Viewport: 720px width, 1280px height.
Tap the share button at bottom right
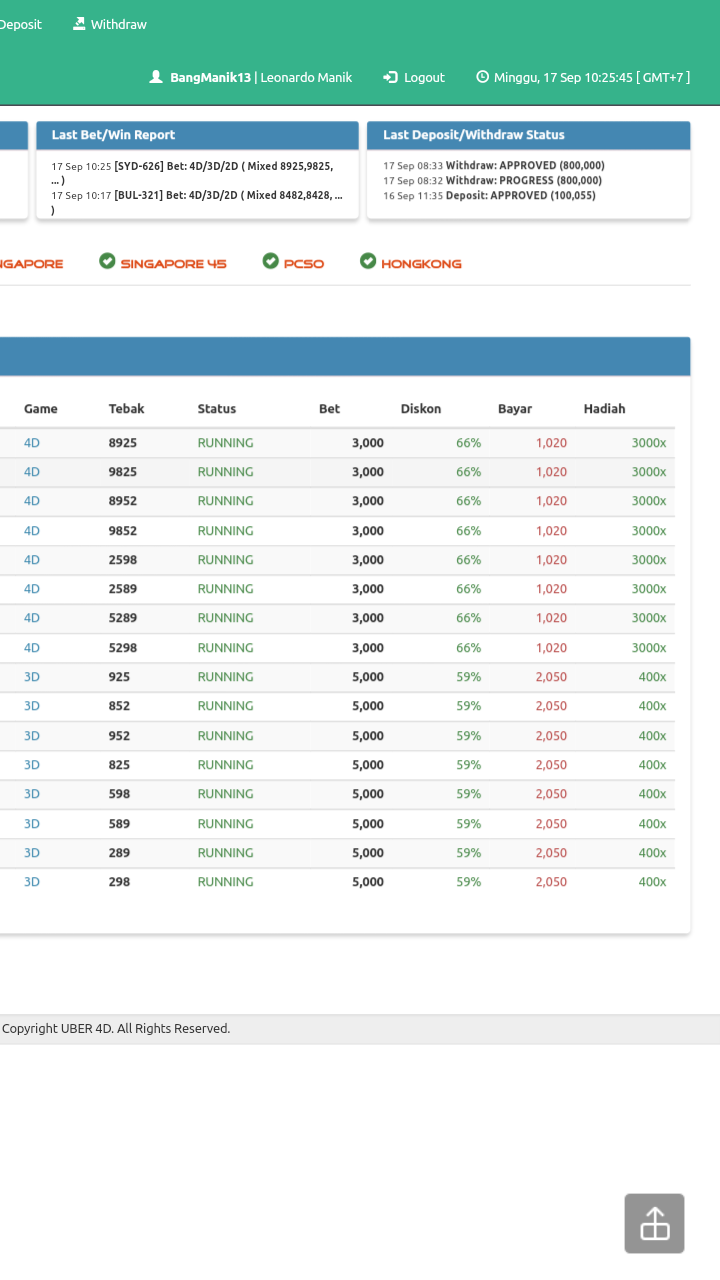[x=654, y=1223]
